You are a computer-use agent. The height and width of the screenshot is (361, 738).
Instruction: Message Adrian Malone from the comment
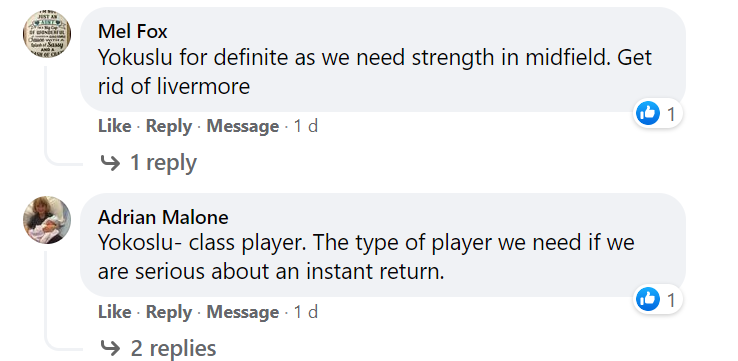click(243, 312)
